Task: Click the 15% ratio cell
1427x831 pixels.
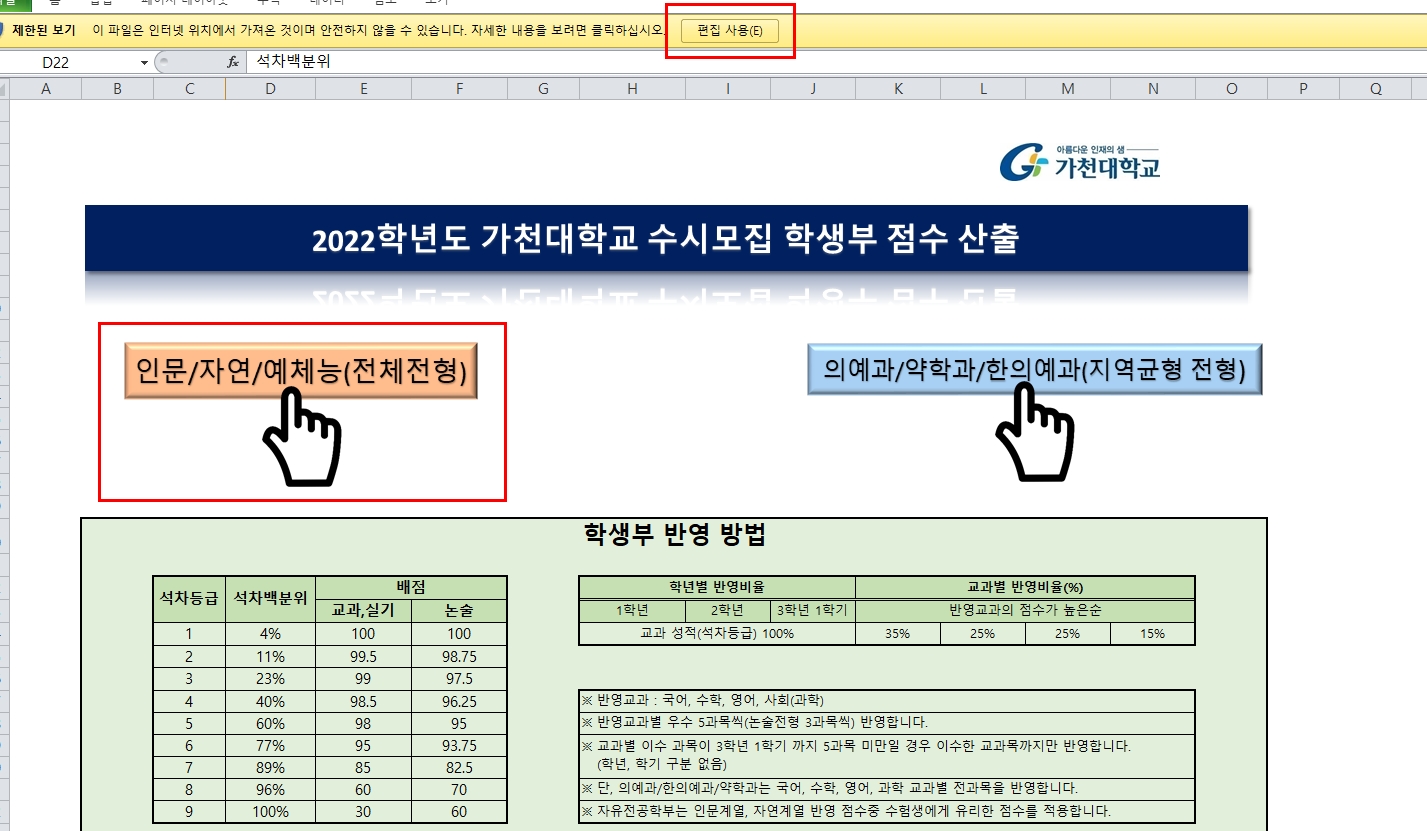Action: (x=1153, y=633)
